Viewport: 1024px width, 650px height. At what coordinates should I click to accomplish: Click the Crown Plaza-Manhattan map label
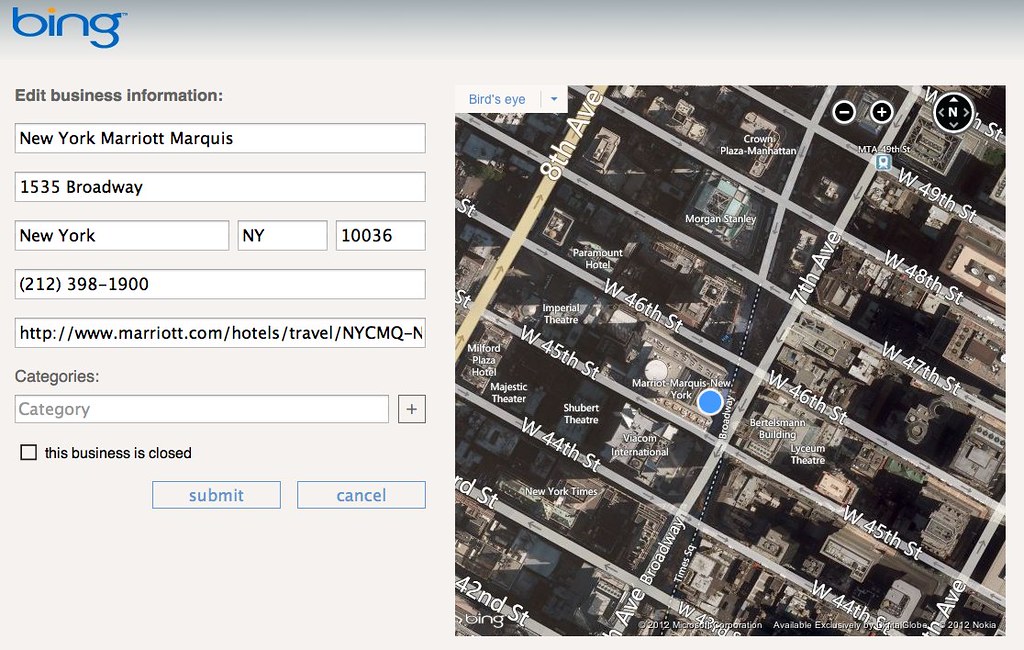coord(758,144)
